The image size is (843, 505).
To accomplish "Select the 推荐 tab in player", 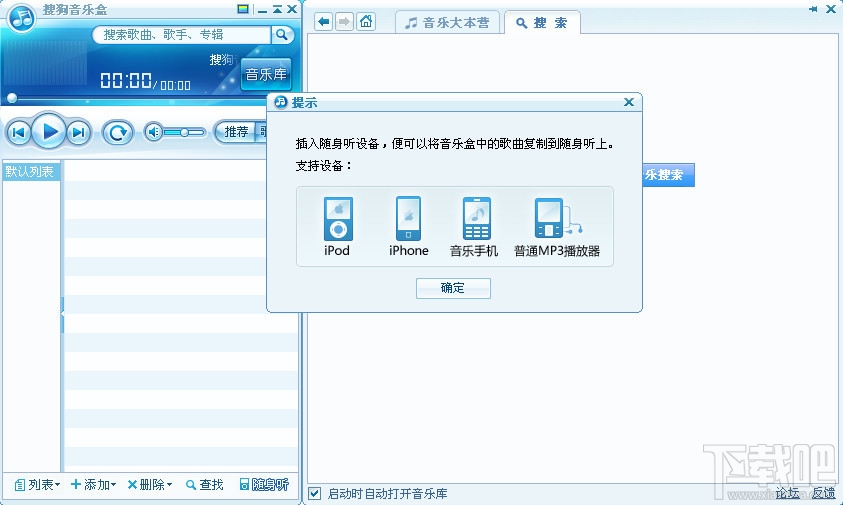I will 236,132.
